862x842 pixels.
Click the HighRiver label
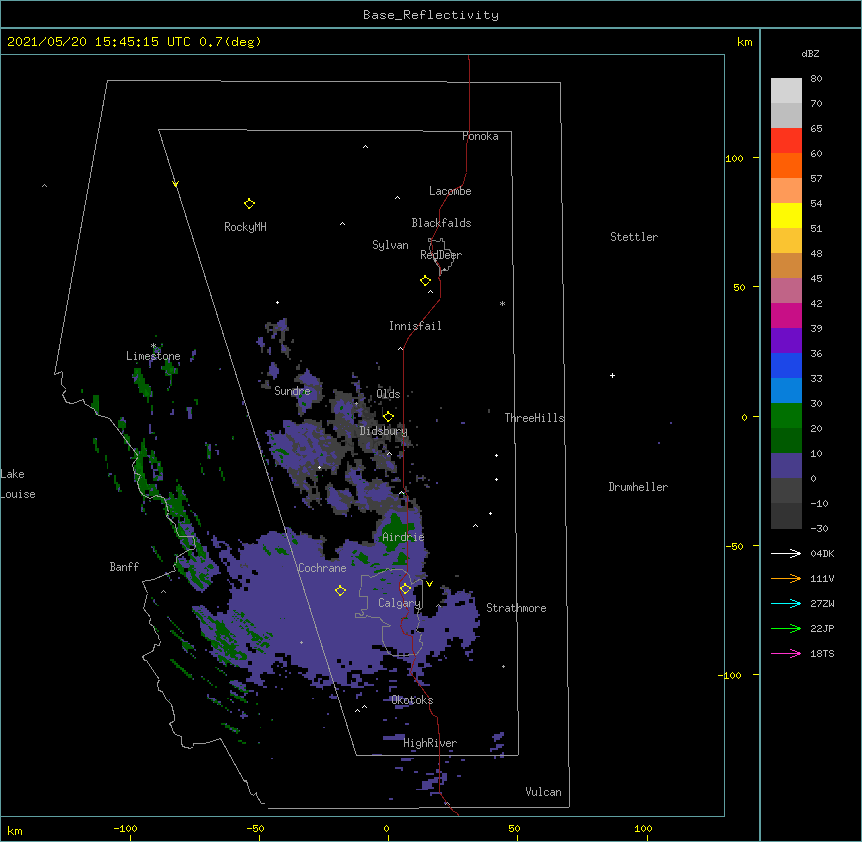(430, 743)
